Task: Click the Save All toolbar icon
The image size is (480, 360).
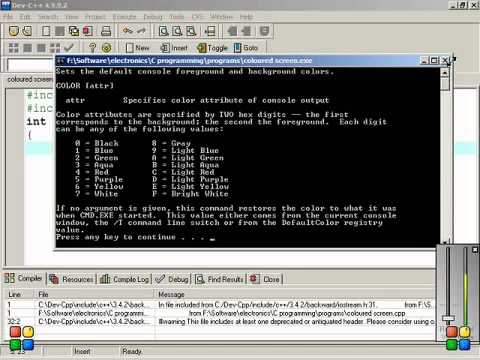Action: point(74,31)
